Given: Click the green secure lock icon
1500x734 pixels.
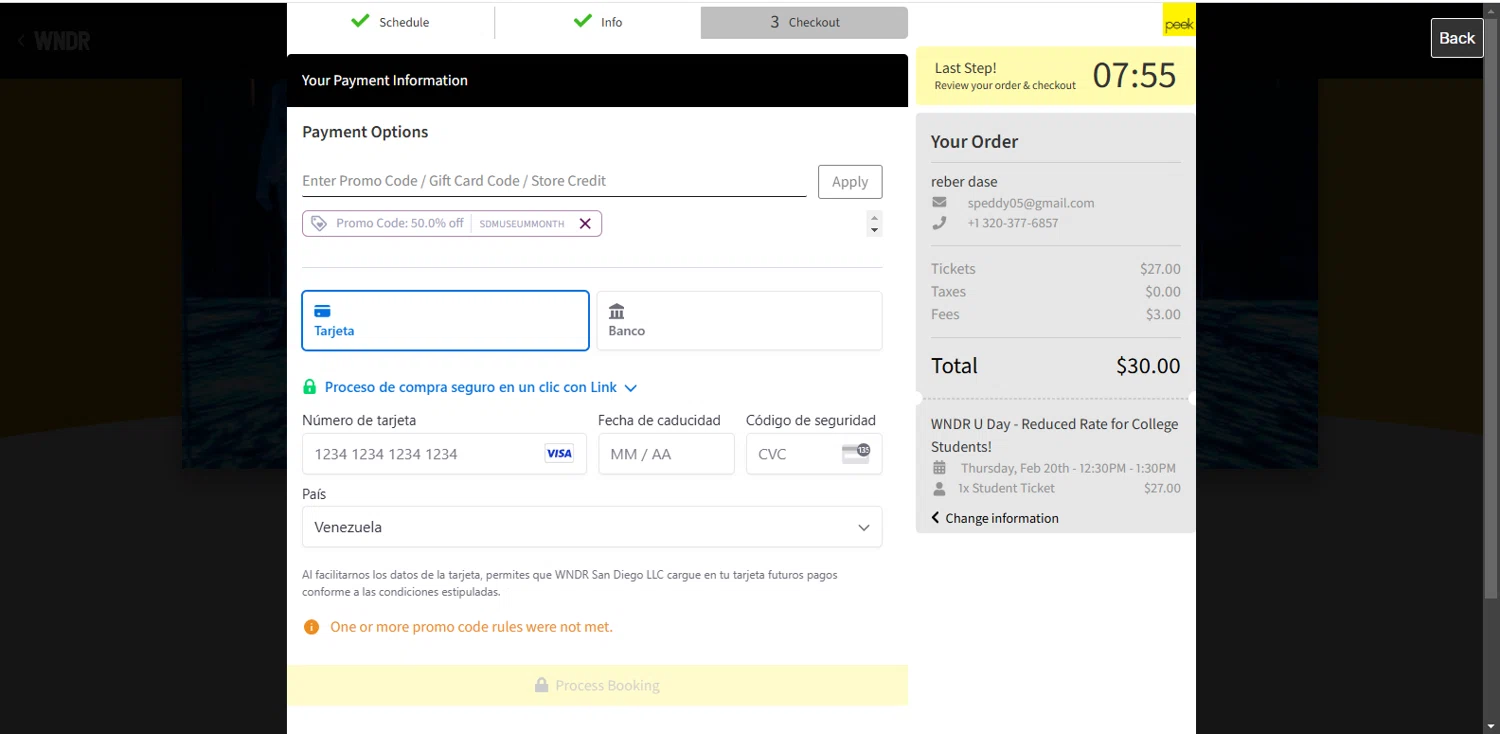Looking at the screenshot, I should tap(310, 387).
